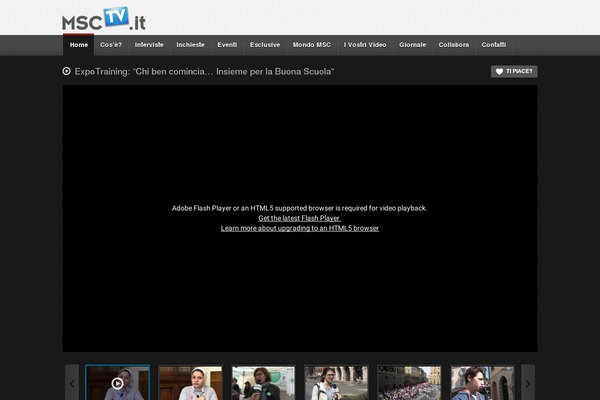Open the Contatti menu item
The height and width of the screenshot is (400, 600).
click(x=494, y=45)
